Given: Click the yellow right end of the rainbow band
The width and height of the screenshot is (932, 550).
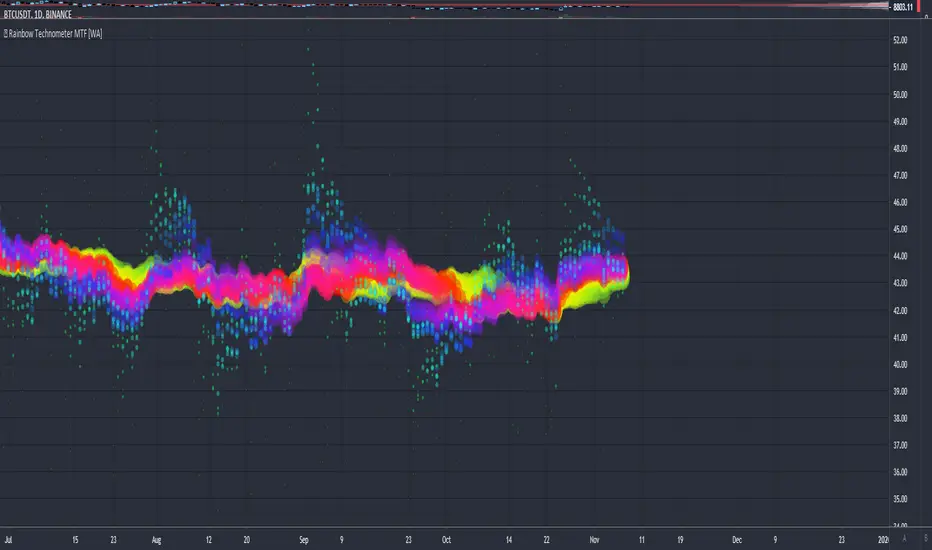Looking at the screenshot, I should pyautogui.click(x=622, y=280).
